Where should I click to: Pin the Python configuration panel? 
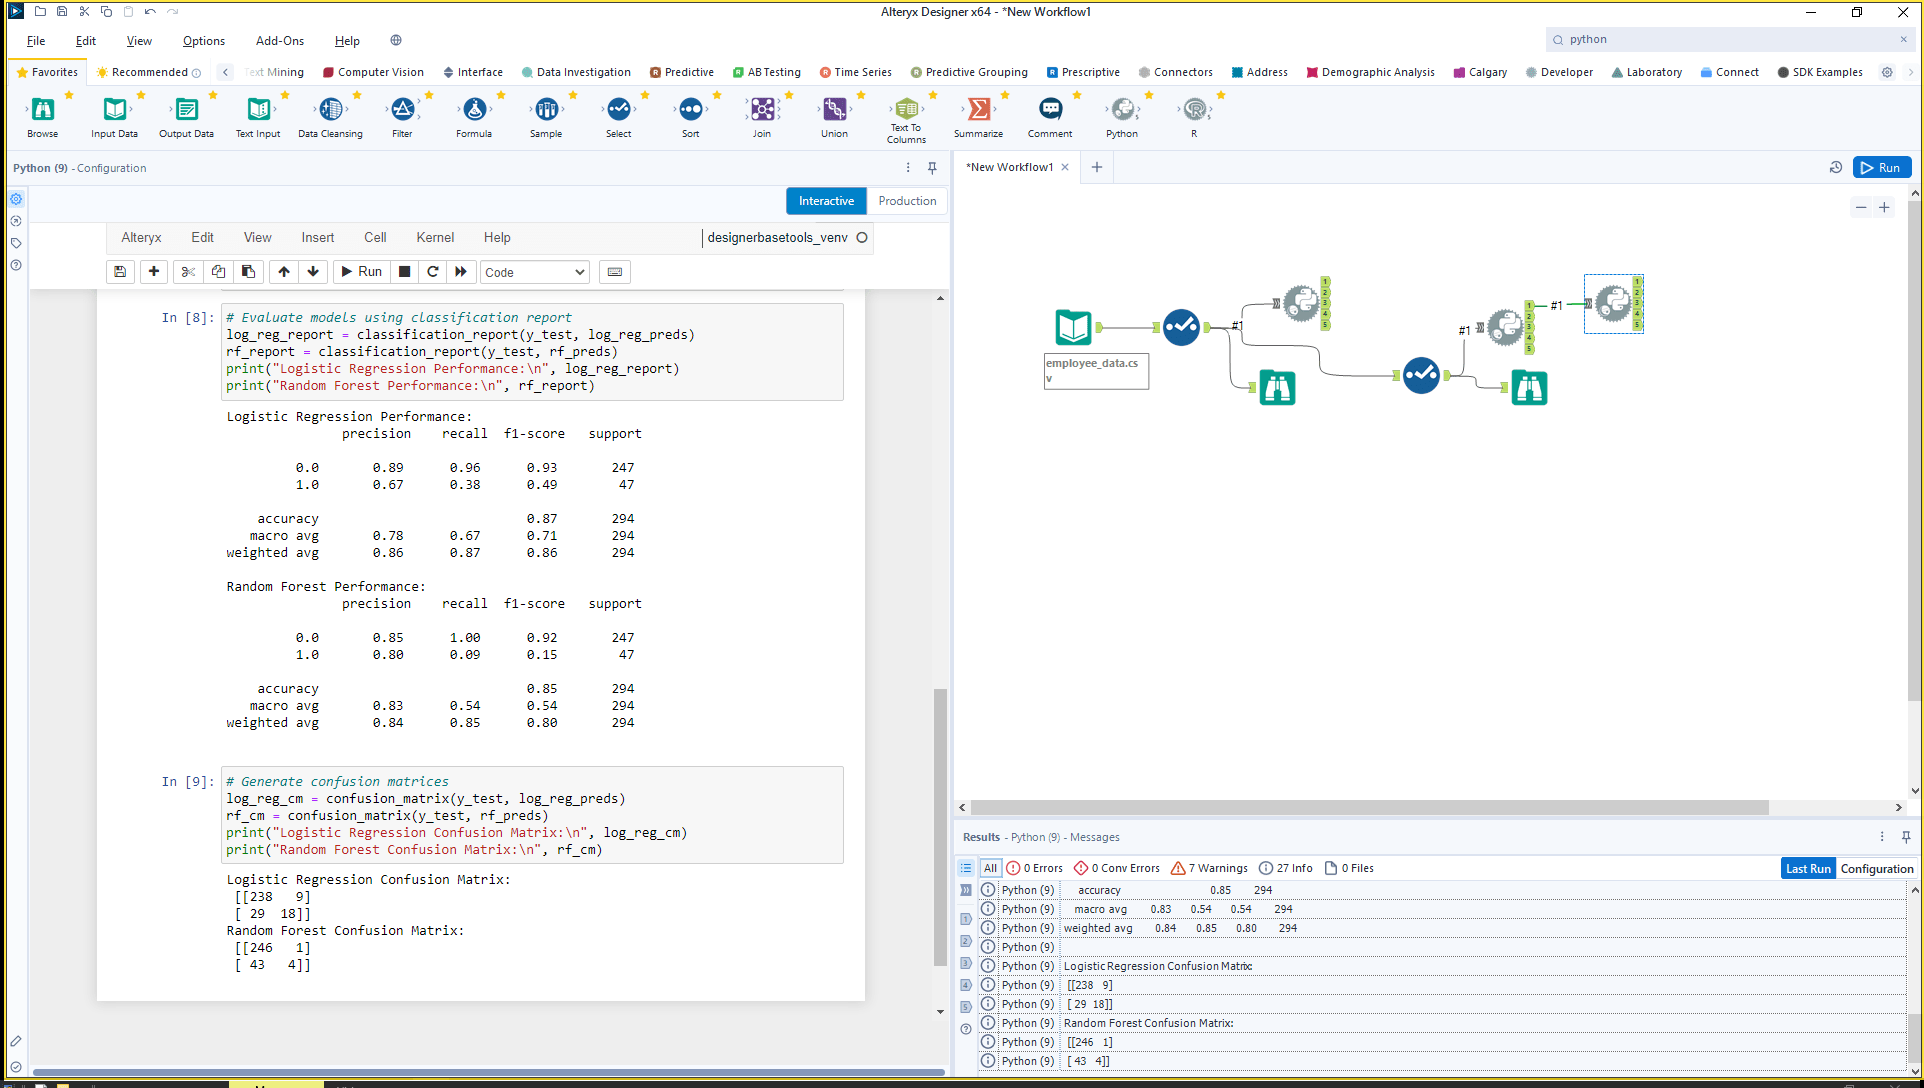[932, 167]
